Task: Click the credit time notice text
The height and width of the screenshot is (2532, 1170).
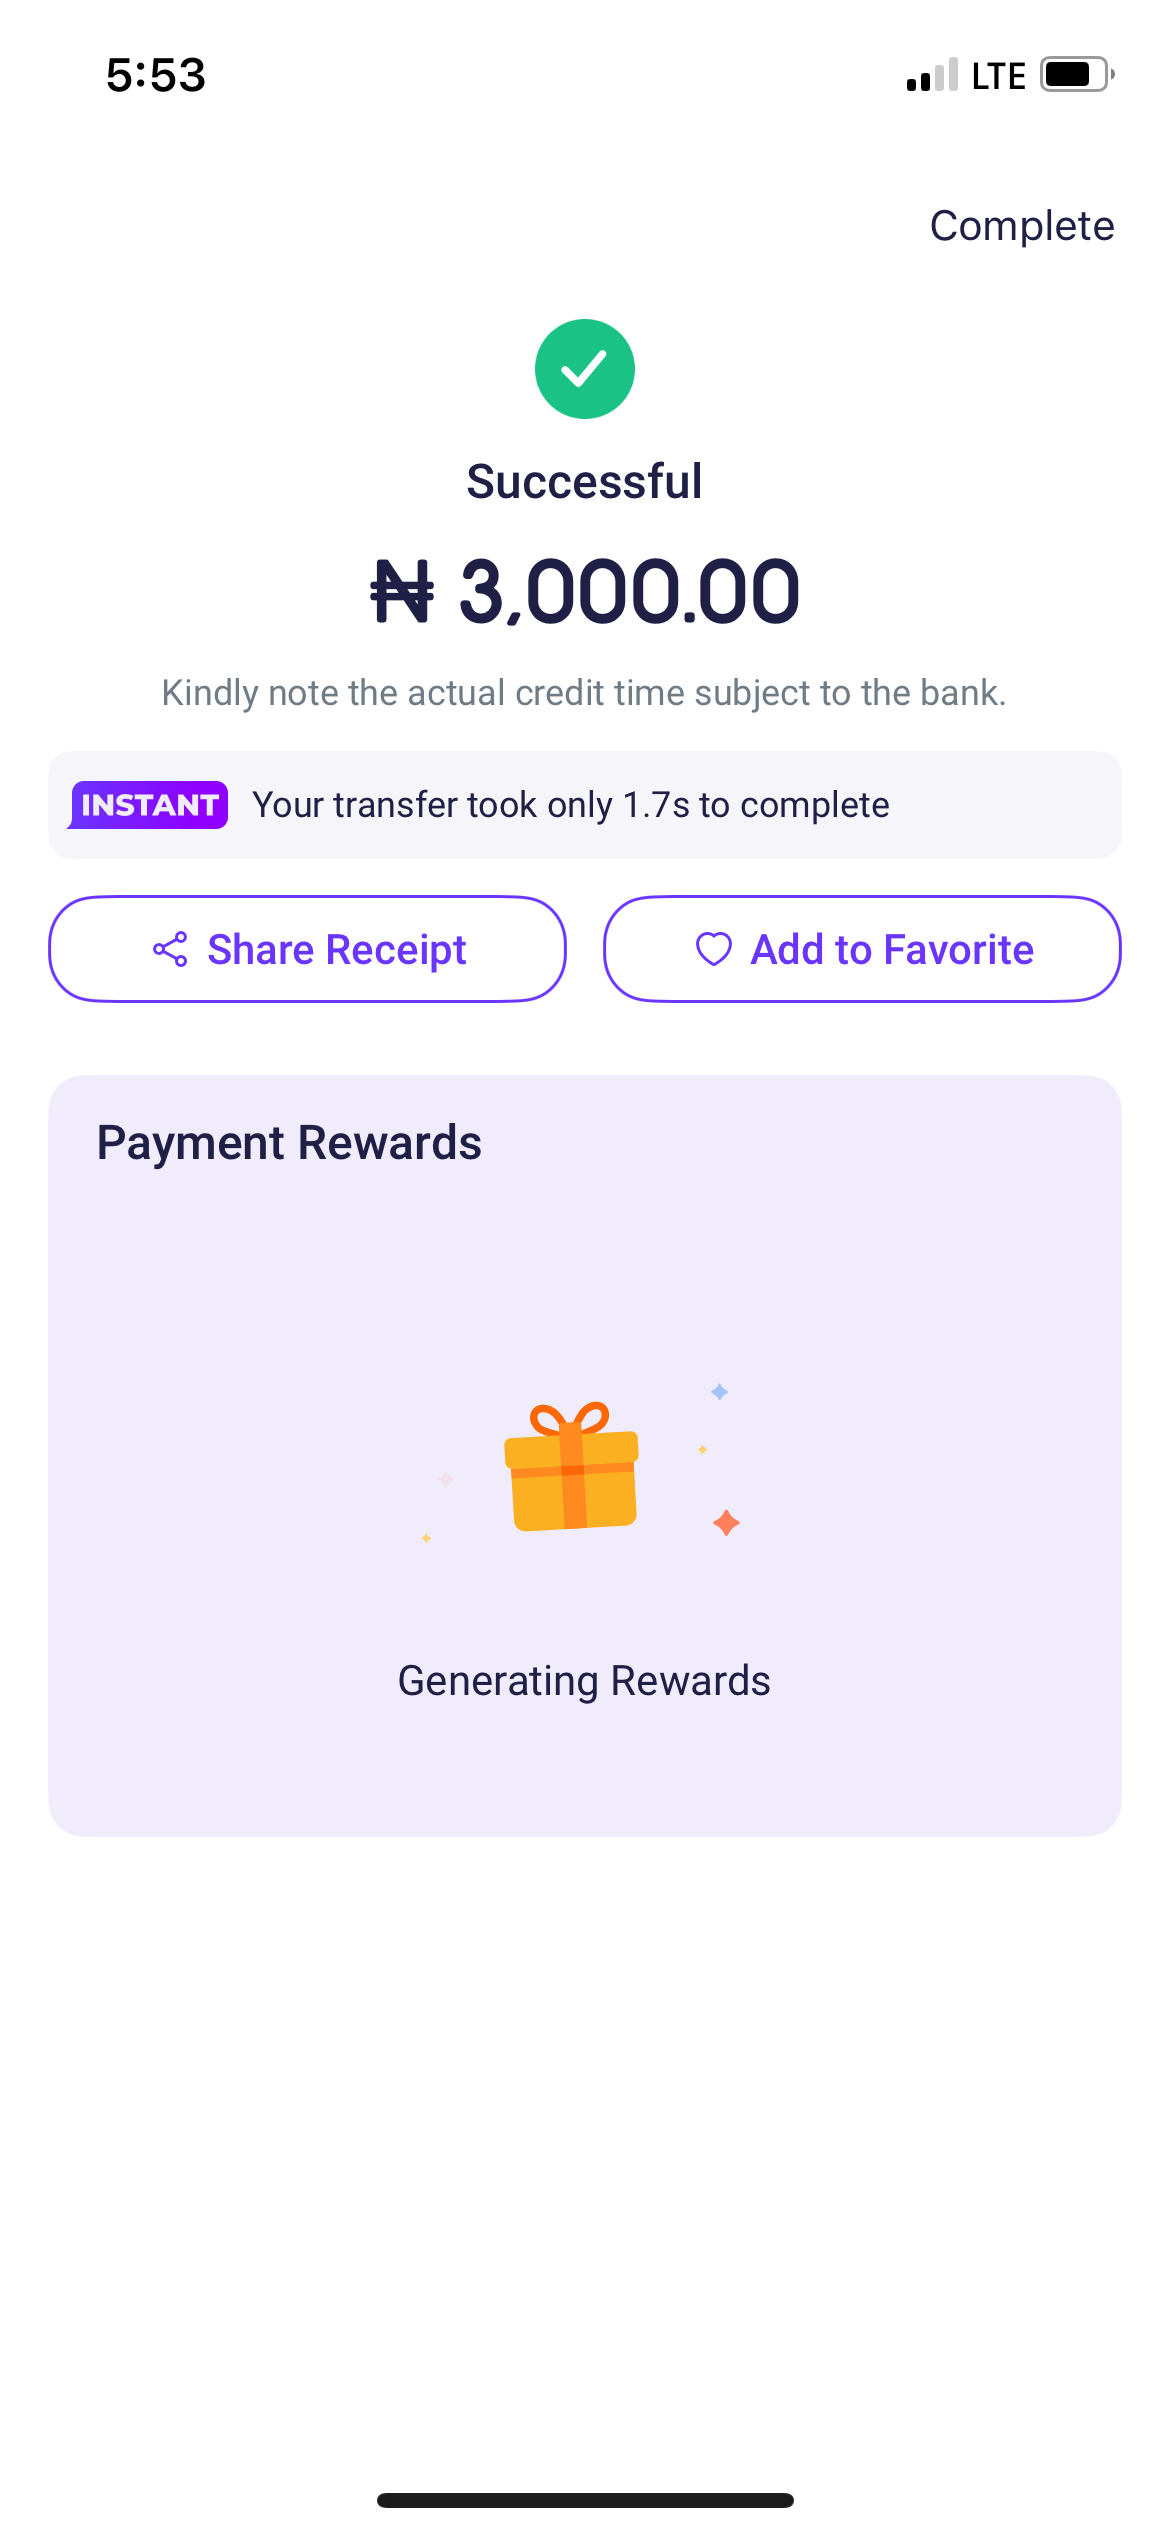Action: point(585,693)
